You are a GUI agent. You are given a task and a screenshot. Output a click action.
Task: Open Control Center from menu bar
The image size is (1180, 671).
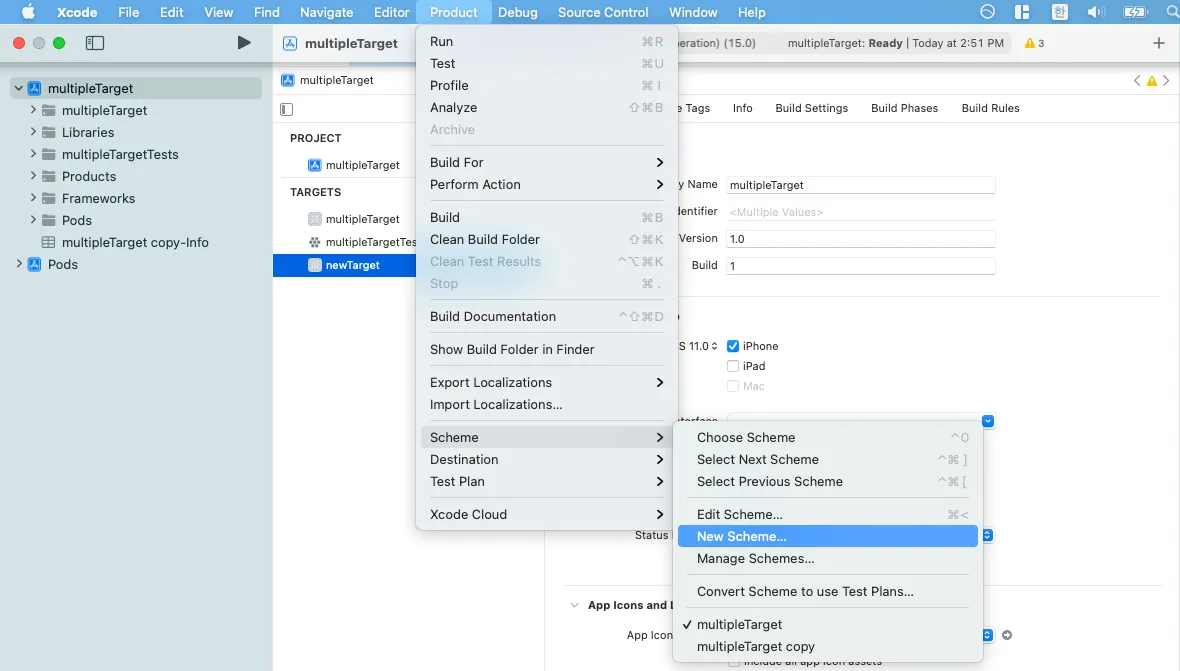(x=1022, y=12)
